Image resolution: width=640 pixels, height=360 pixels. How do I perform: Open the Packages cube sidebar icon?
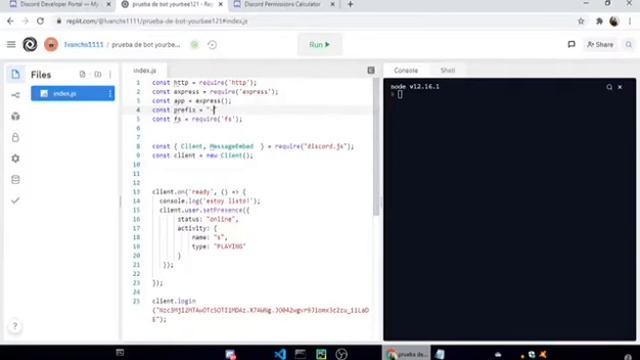point(16,116)
